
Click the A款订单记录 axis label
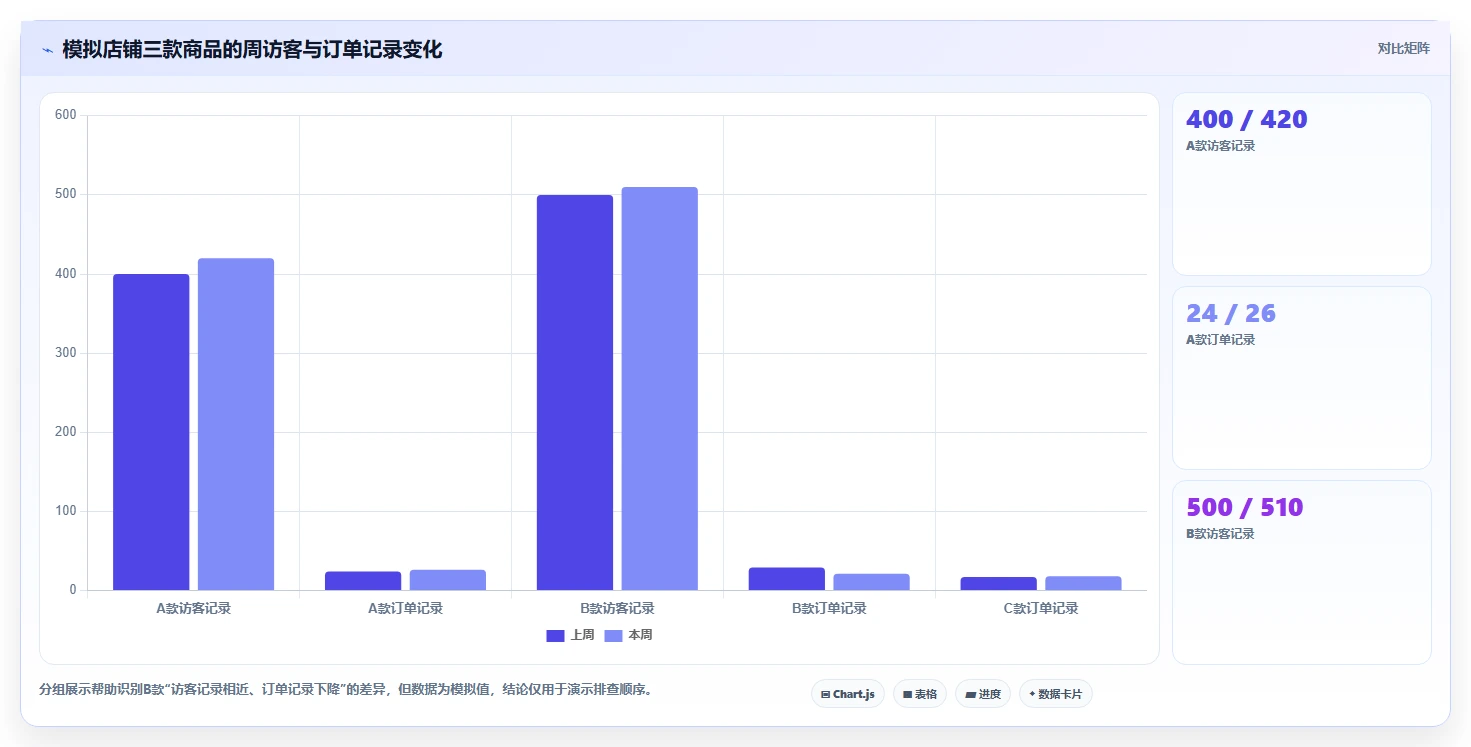(x=406, y=608)
